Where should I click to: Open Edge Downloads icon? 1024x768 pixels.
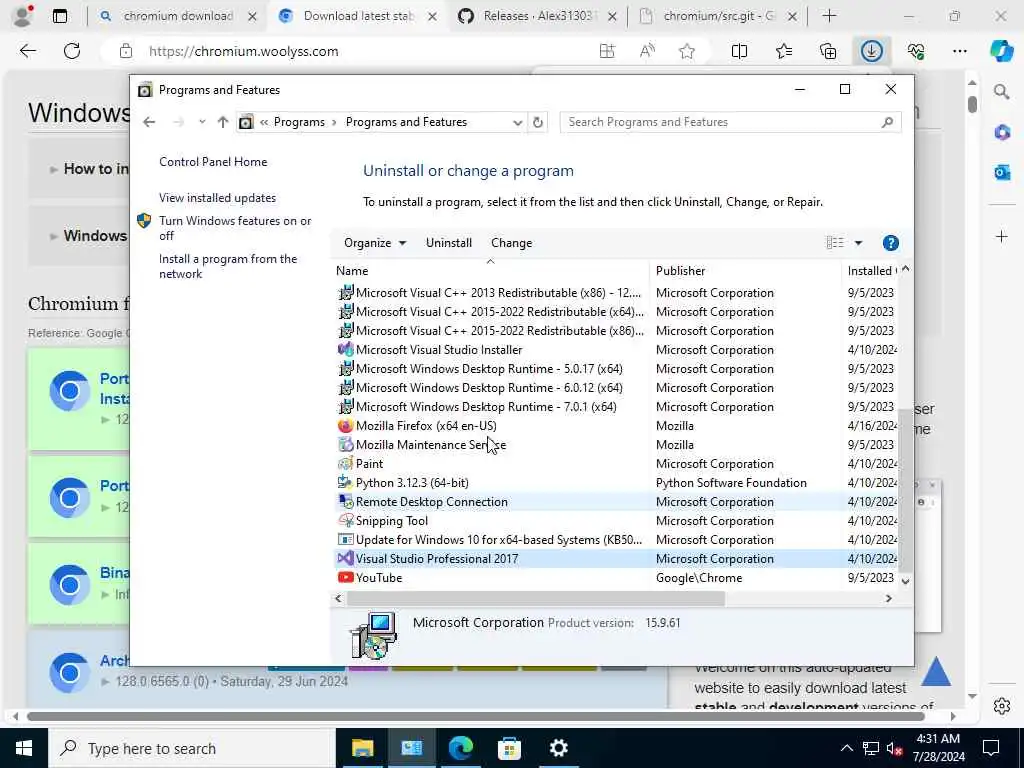(871, 51)
